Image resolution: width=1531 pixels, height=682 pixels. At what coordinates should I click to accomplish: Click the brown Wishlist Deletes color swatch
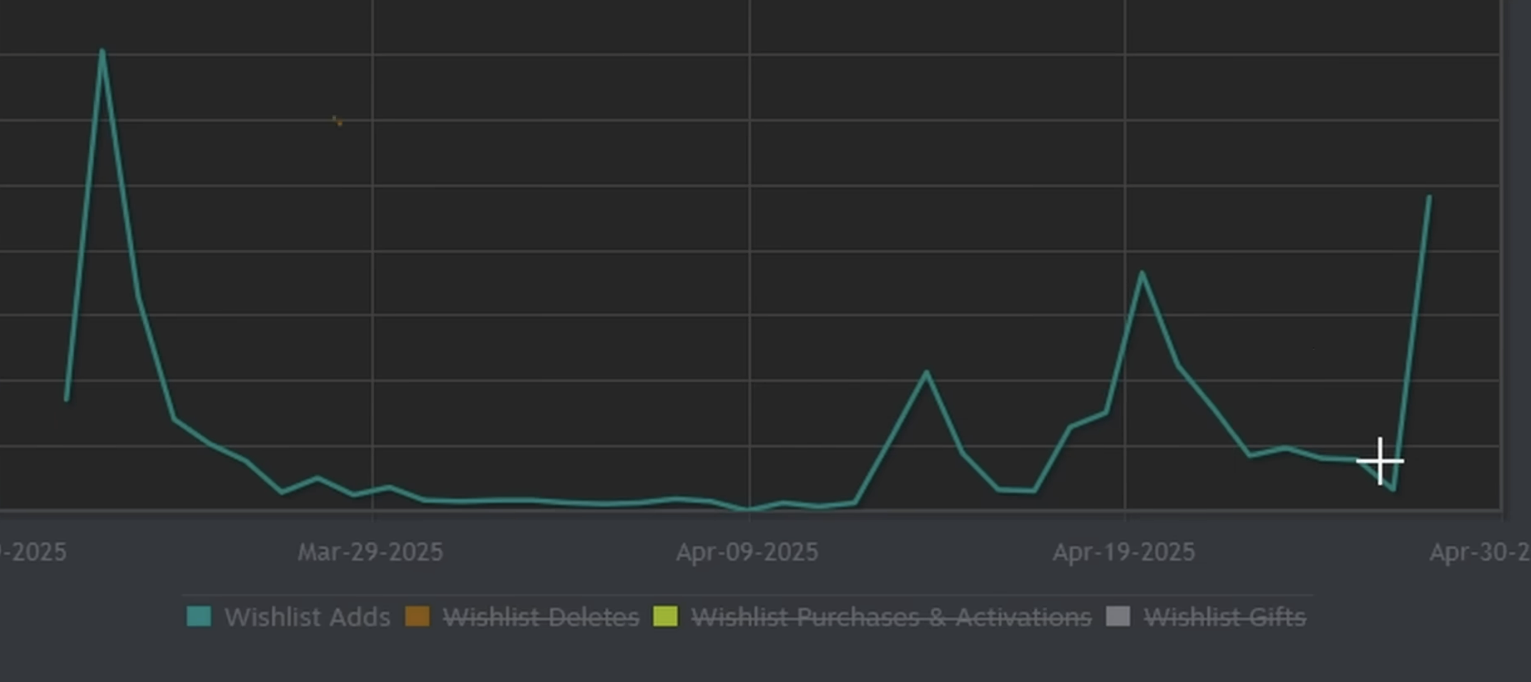417,617
